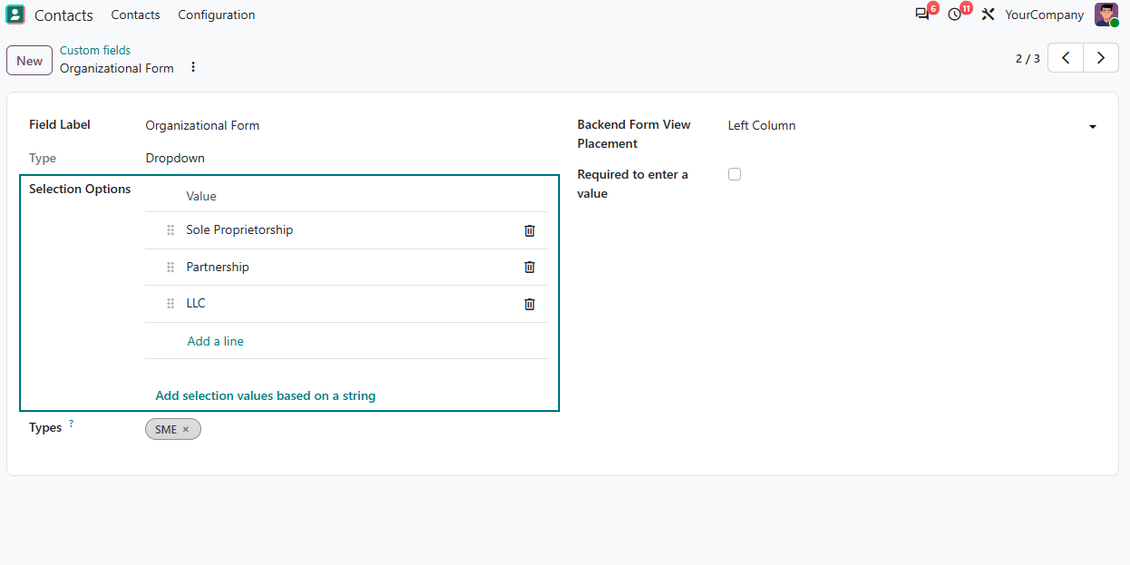Grab the drag handle for Partnership
1130x565 pixels.
[171, 267]
